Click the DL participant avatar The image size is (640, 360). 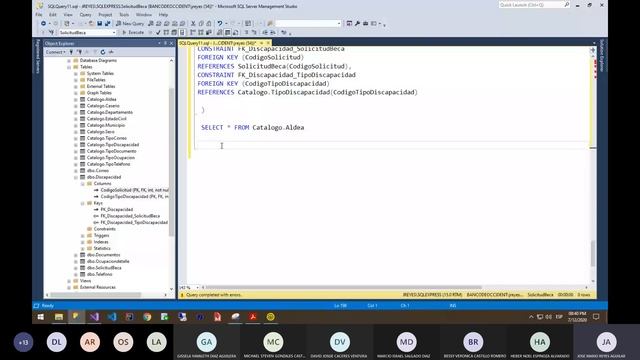coord(56,342)
